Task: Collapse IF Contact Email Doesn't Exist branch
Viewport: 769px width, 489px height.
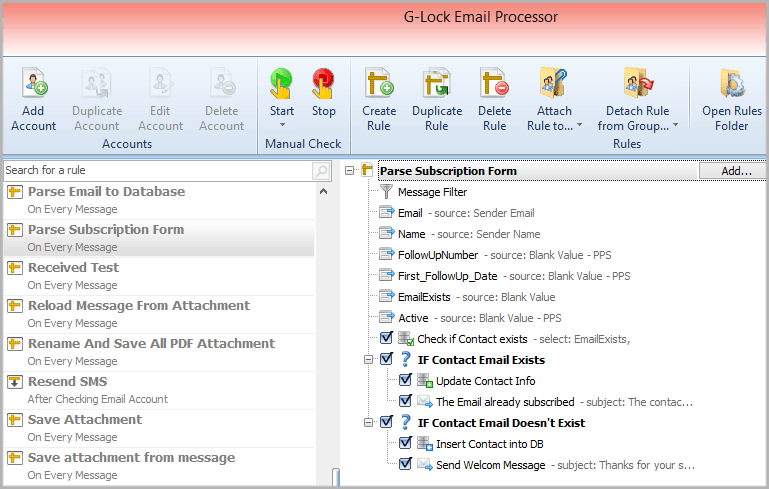Action: (368, 422)
